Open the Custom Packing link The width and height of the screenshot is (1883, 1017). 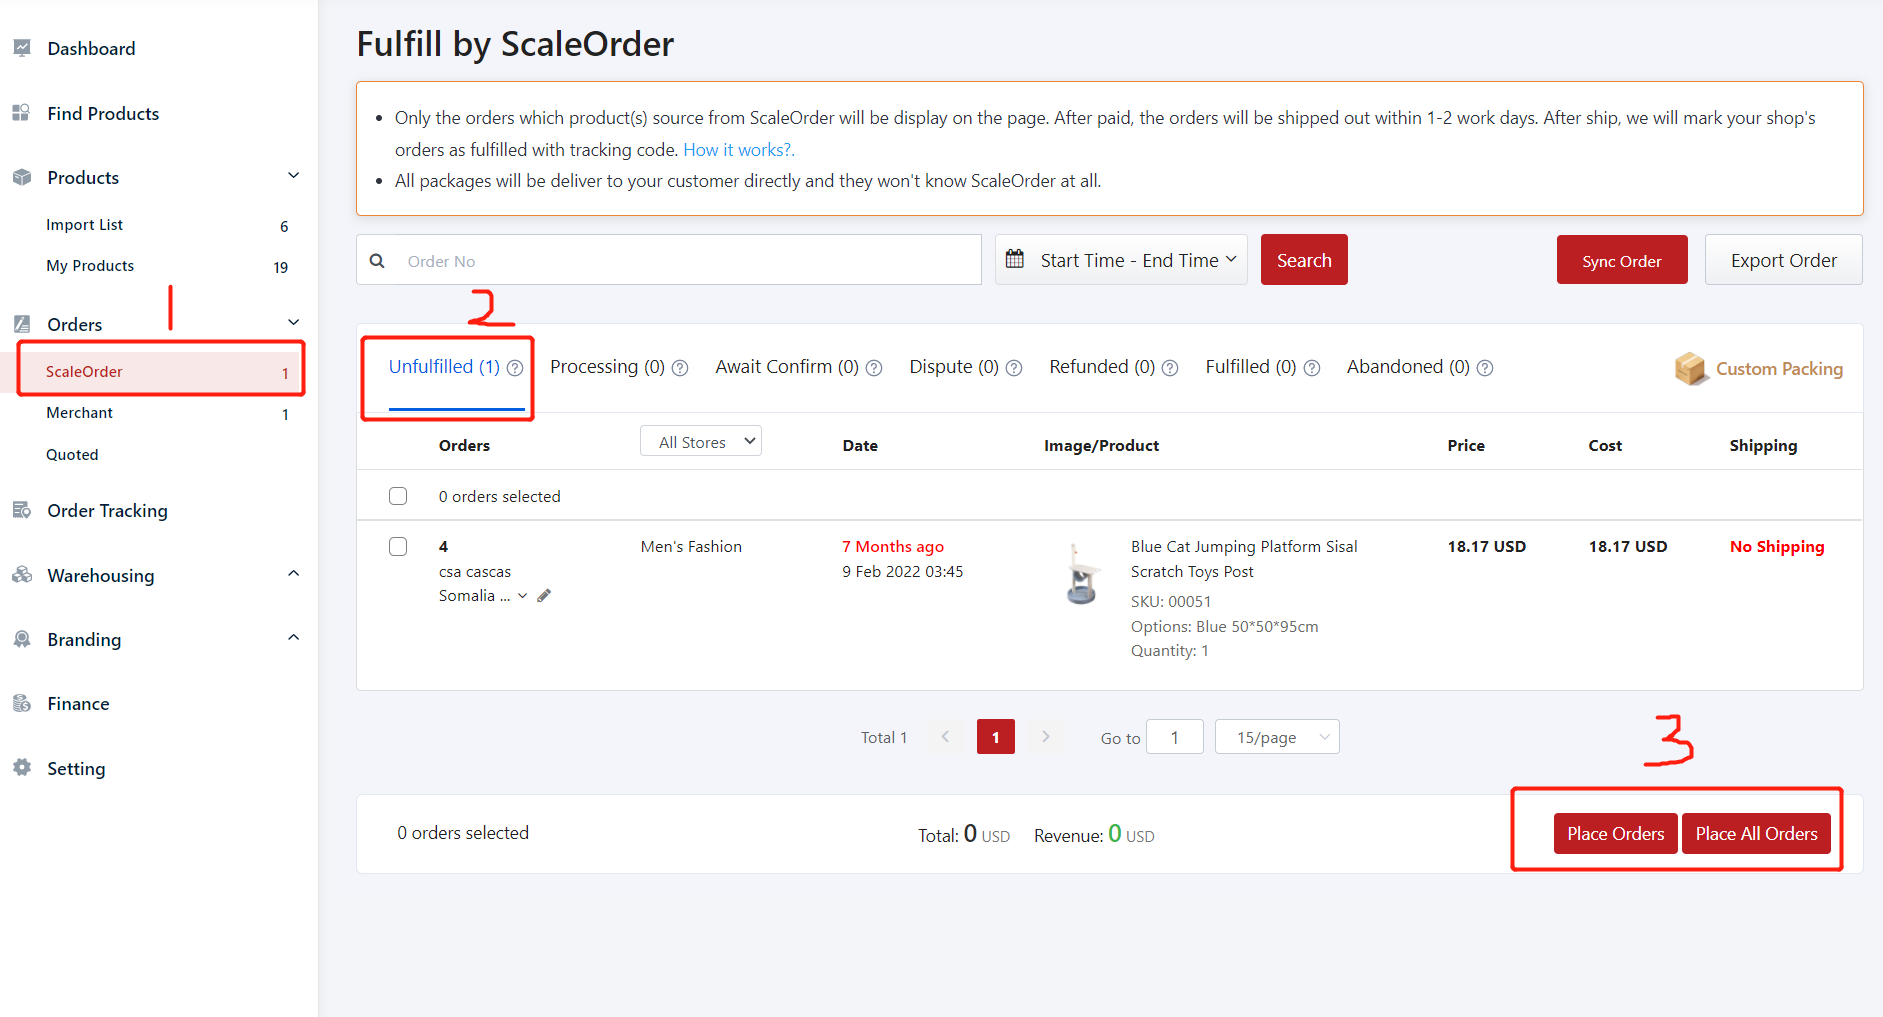(1779, 369)
